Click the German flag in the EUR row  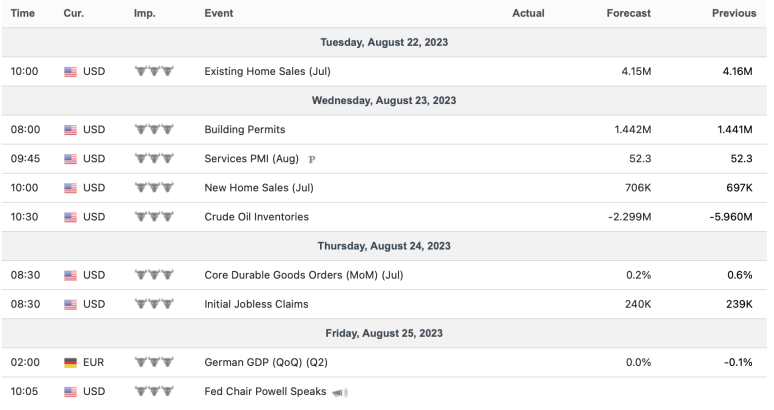coord(70,363)
